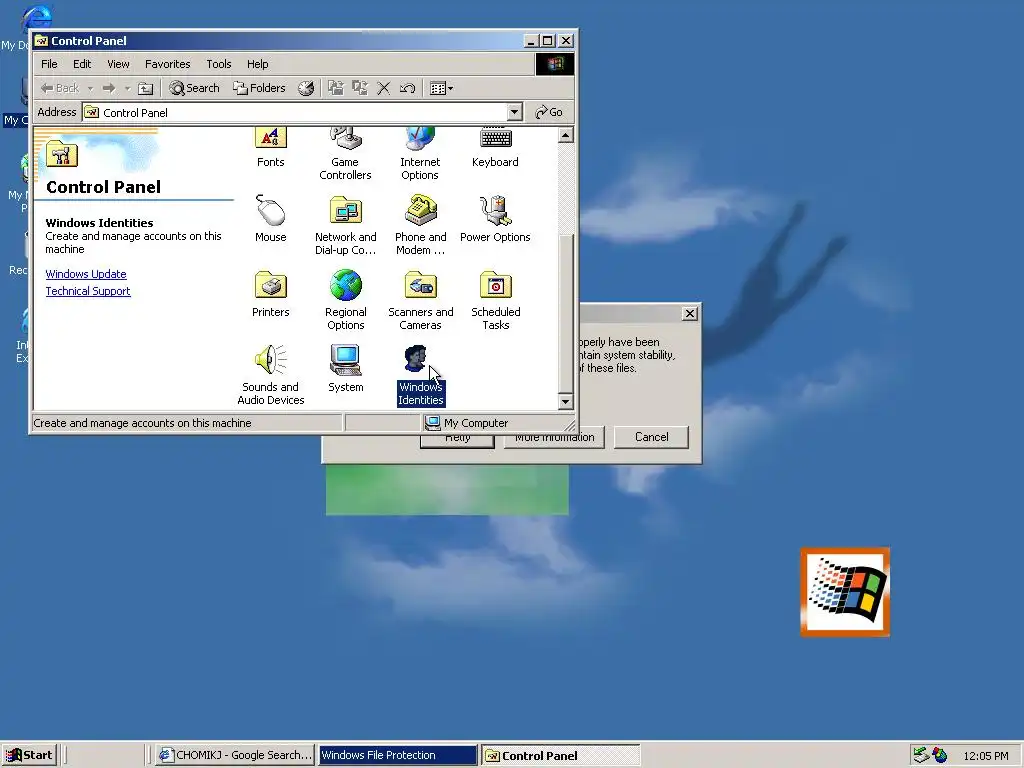Select the Windows Identities icon
This screenshot has width=1024, height=768.
tap(421, 376)
